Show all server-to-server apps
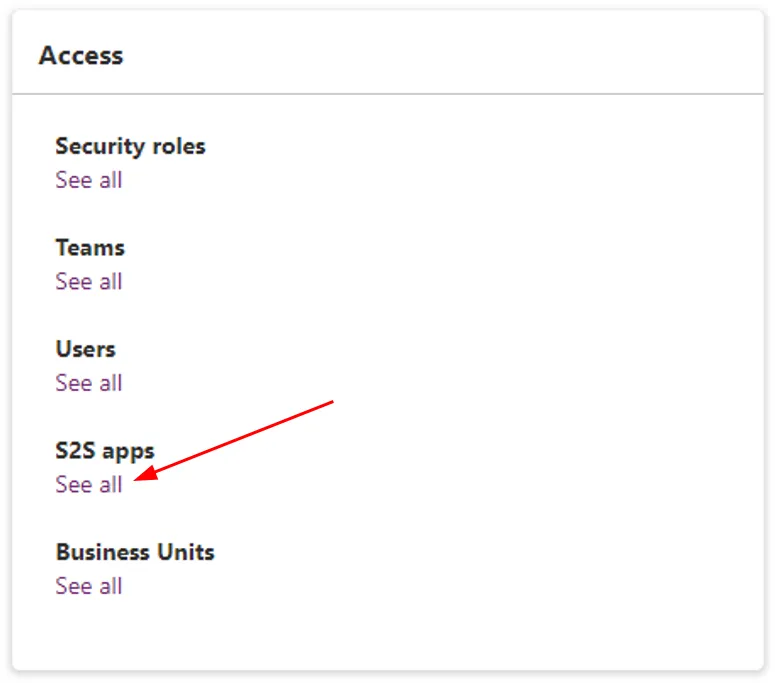This screenshot has height=683, width=775. coord(88,484)
